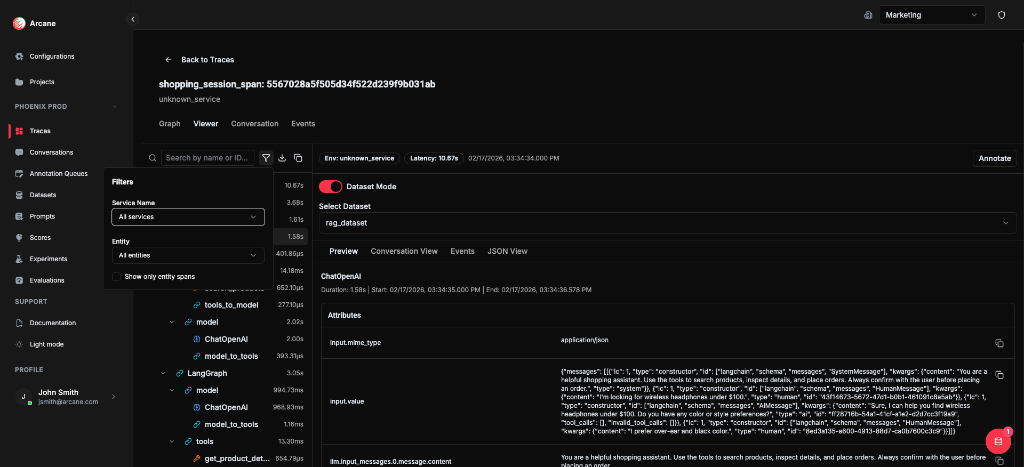
Task: Click the span search input field
Action: point(208,158)
